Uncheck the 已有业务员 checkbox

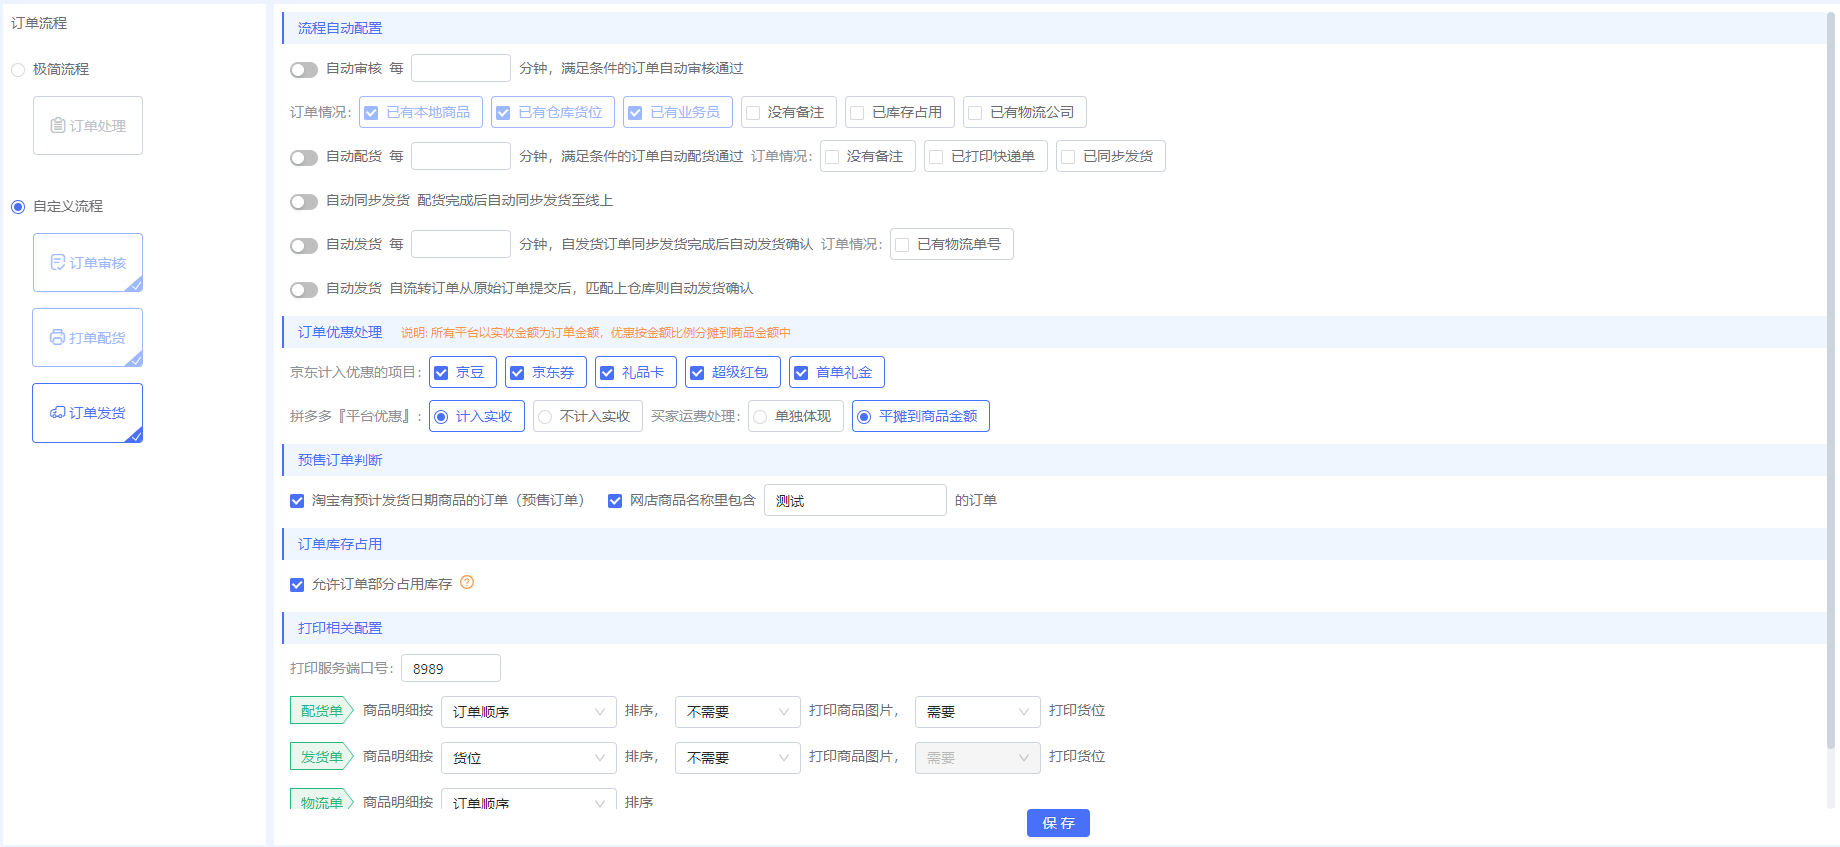click(x=635, y=113)
